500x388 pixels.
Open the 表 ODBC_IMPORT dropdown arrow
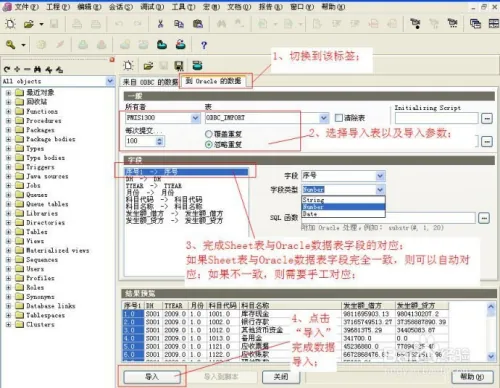[x=323, y=118]
